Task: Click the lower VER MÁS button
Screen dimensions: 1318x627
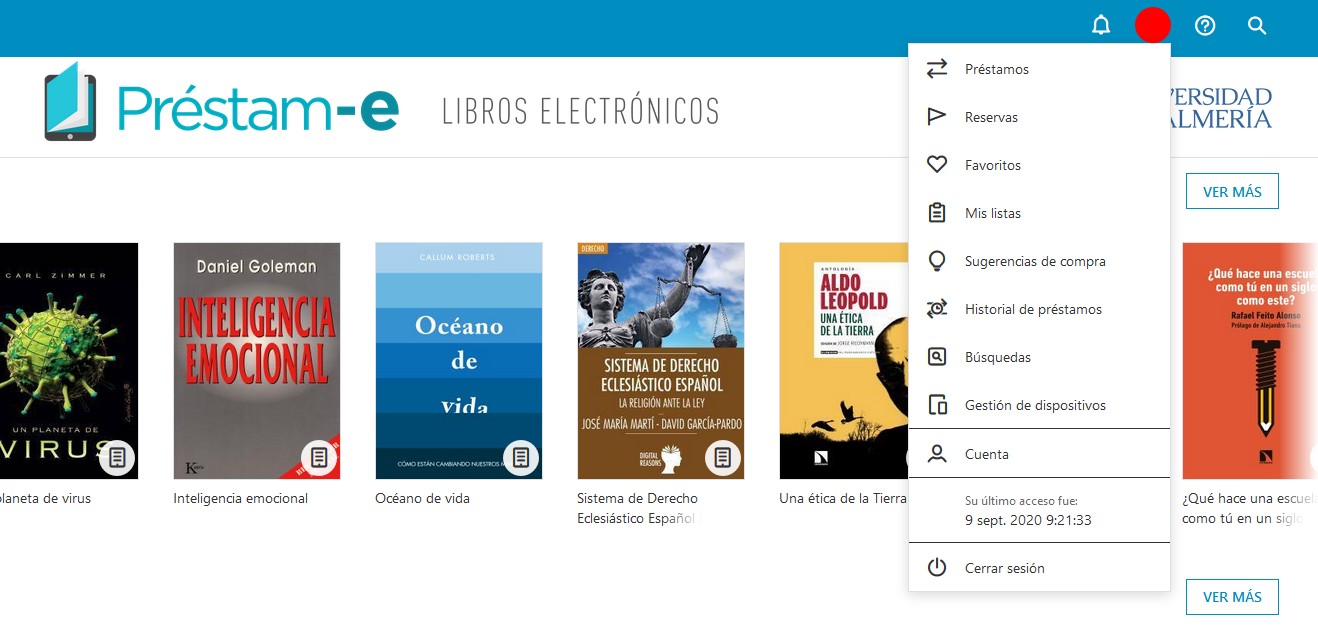Action: [1232, 597]
